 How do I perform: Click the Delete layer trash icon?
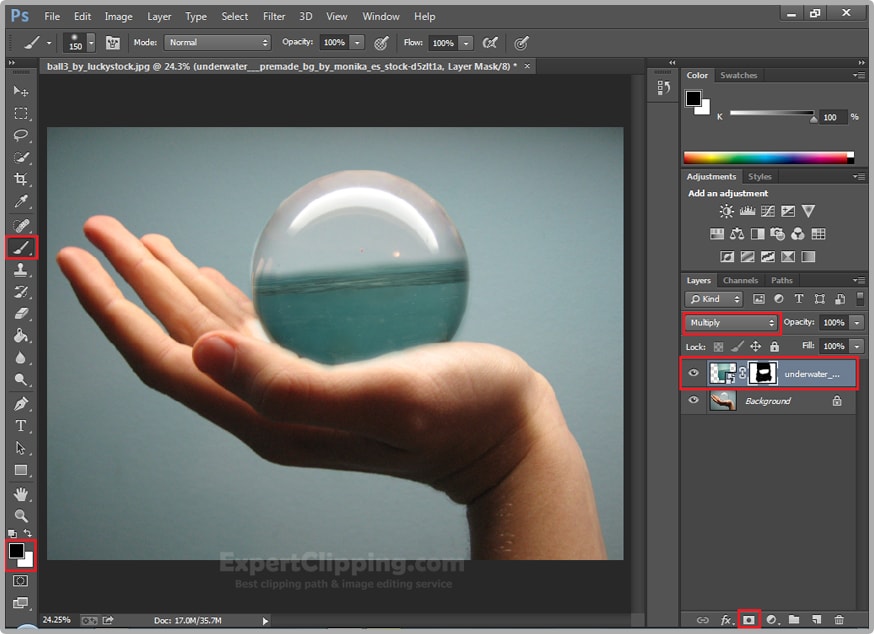[839, 620]
